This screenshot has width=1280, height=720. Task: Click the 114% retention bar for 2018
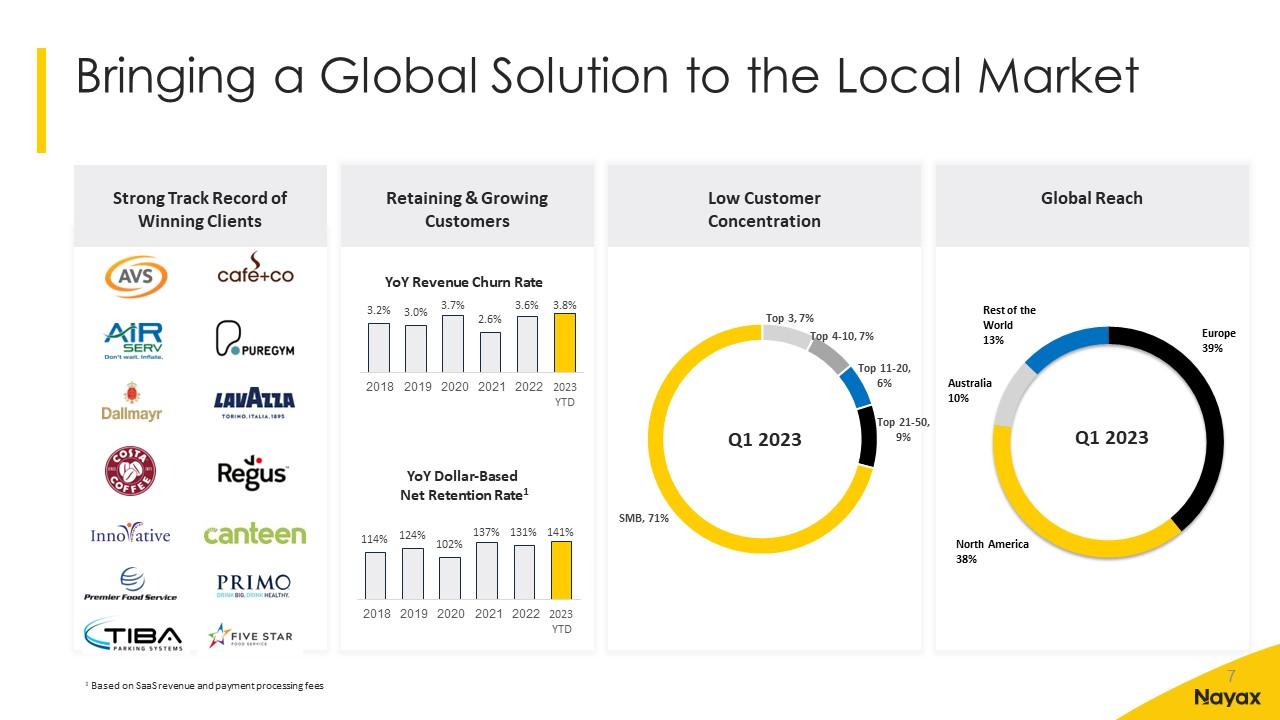click(x=376, y=575)
